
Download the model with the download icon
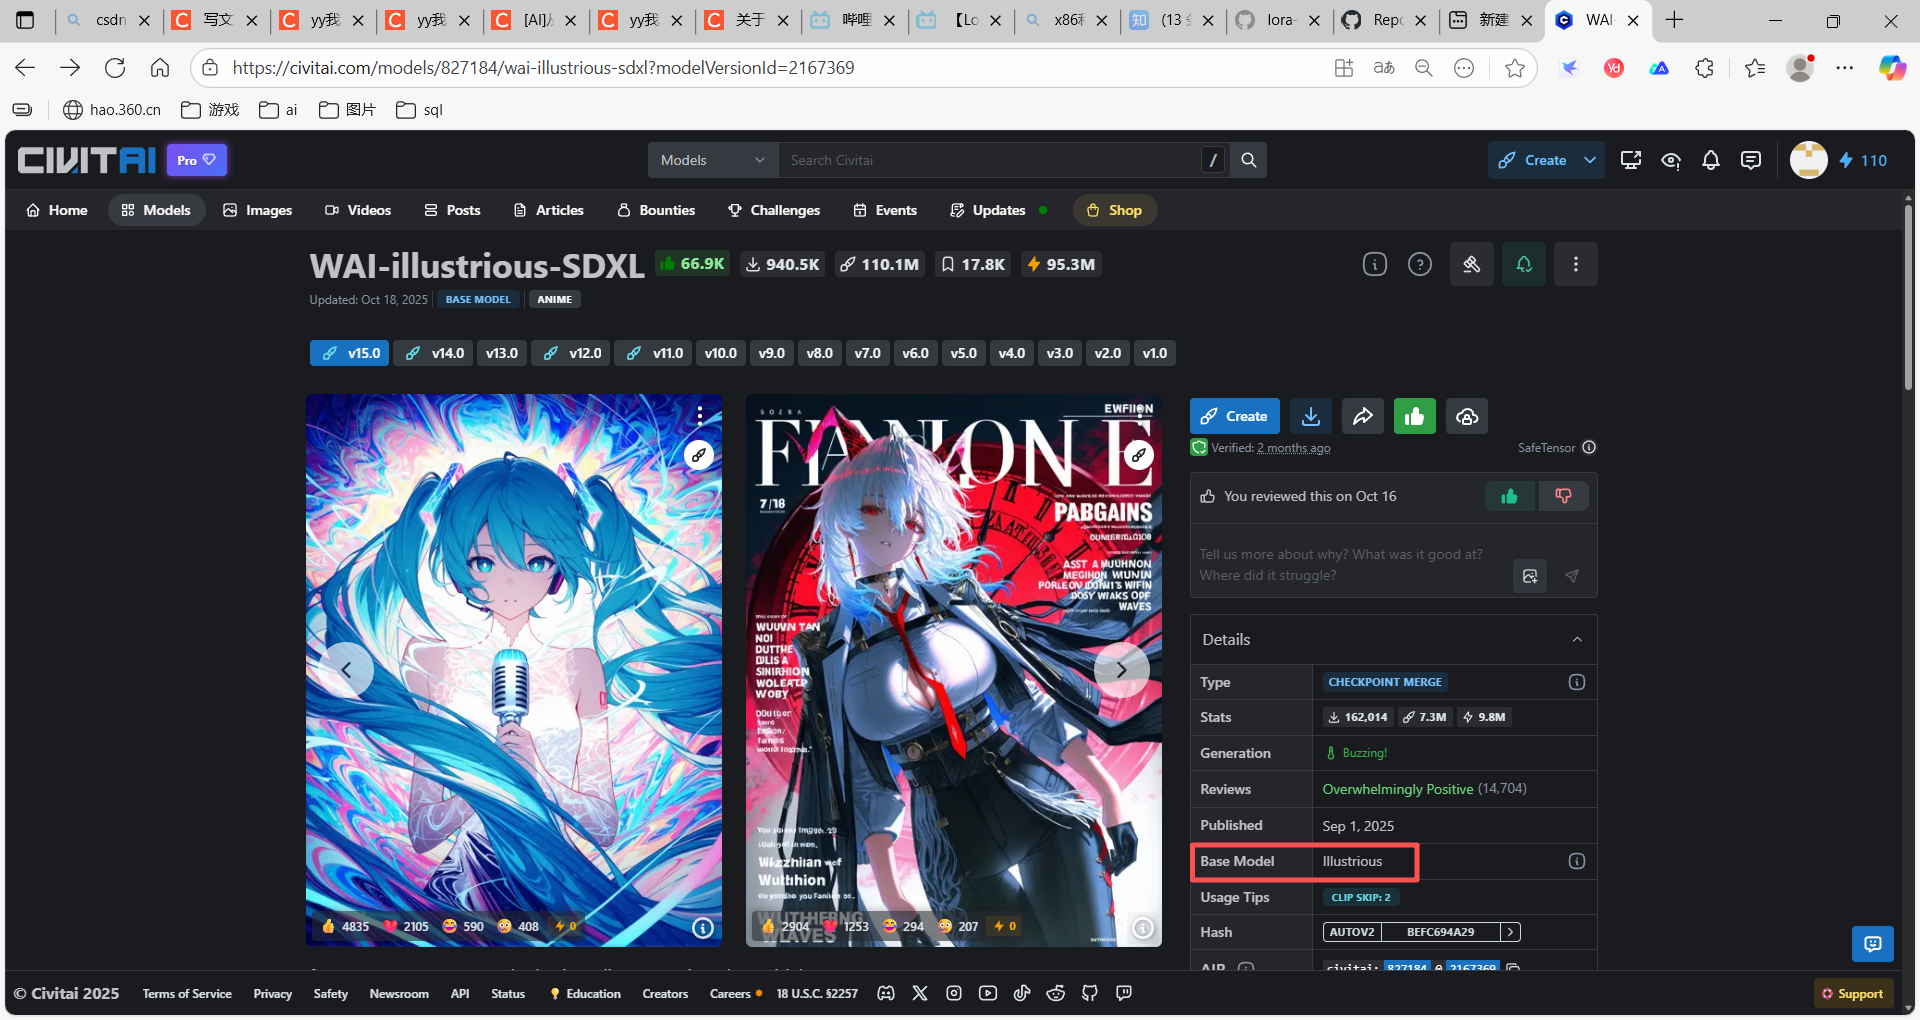point(1311,416)
